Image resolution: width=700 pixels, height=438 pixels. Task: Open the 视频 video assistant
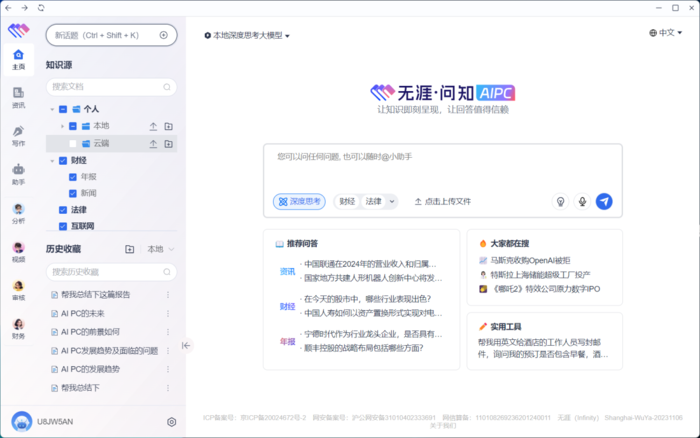(18, 252)
